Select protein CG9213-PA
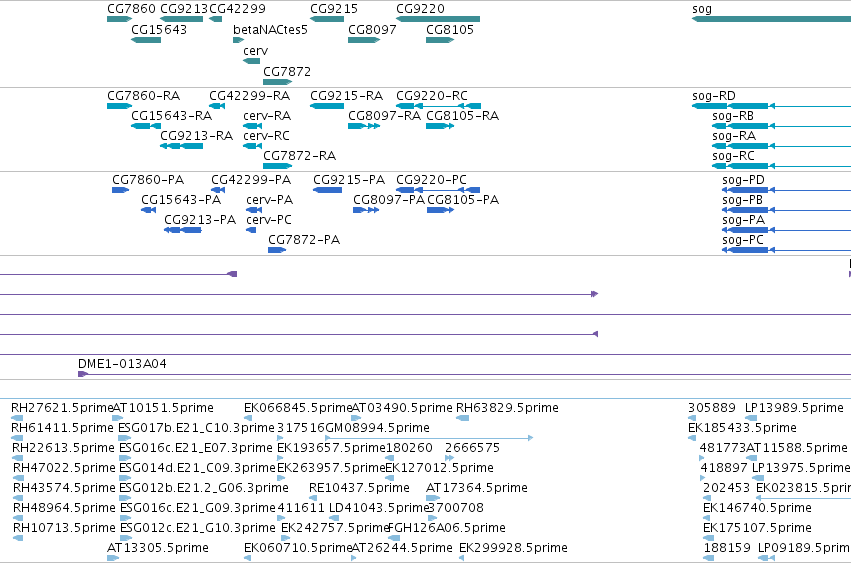The width and height of the screenshot is (851, 563). (200, 220)
